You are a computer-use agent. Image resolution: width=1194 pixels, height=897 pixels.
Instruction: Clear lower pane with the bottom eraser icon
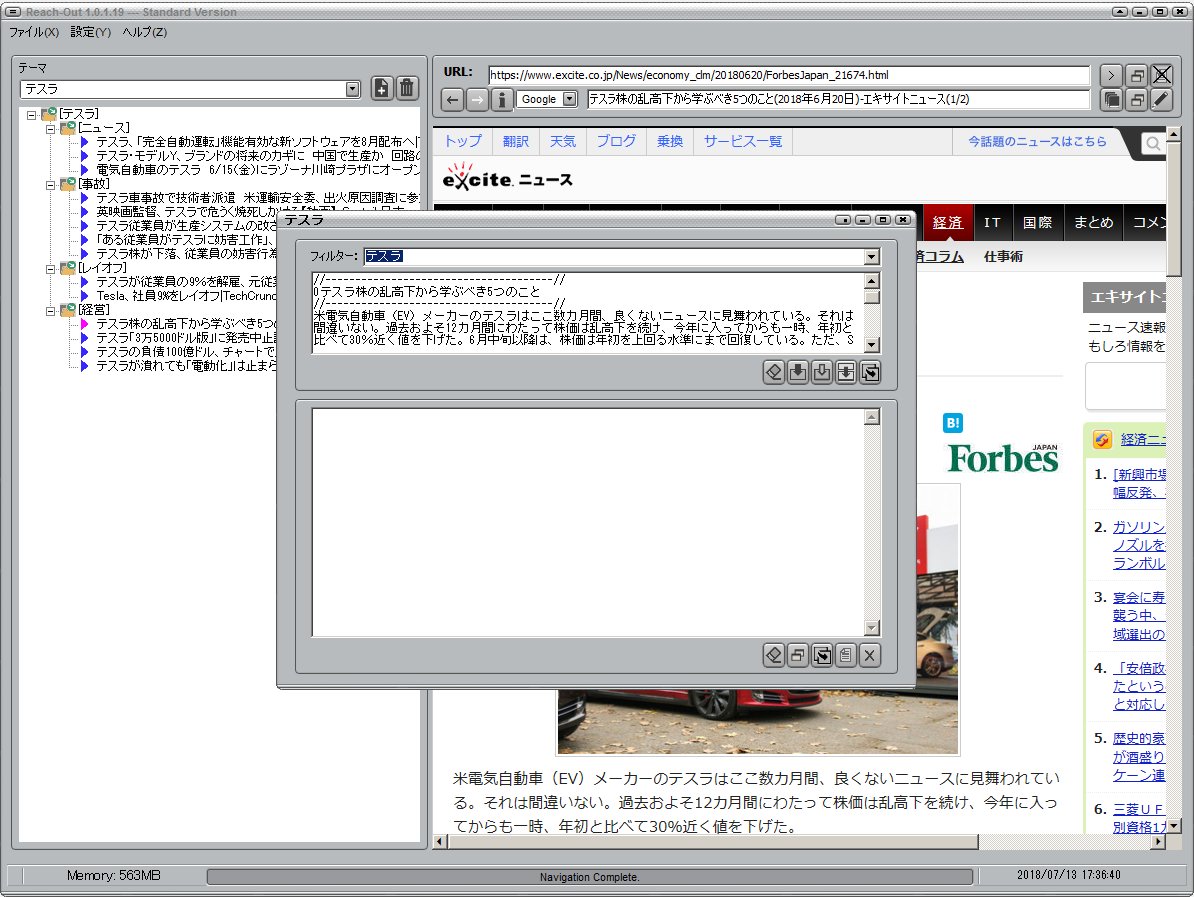[x=774, y=655]
